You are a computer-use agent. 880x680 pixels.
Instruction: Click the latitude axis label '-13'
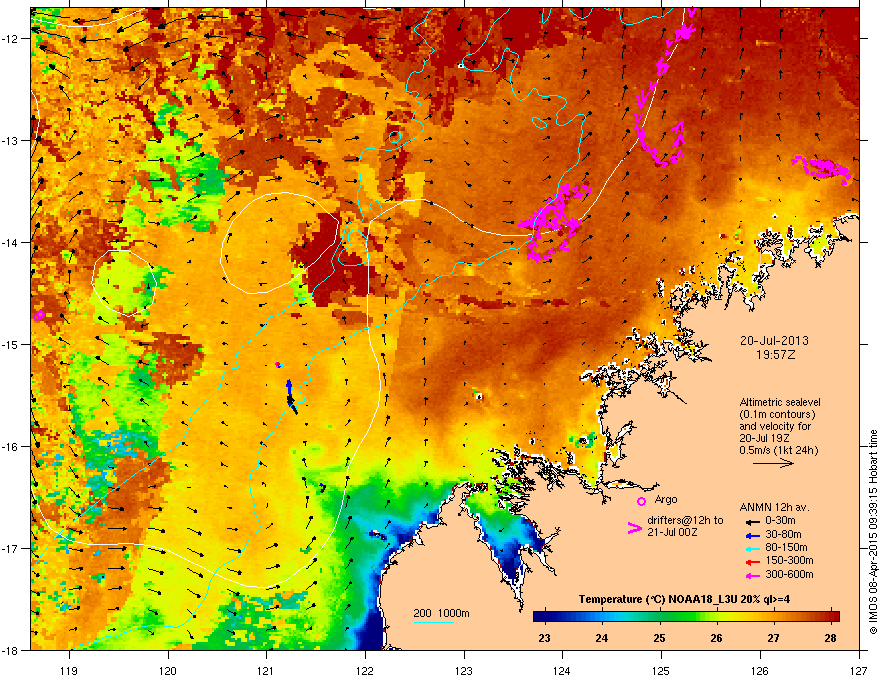pos(10,140)
